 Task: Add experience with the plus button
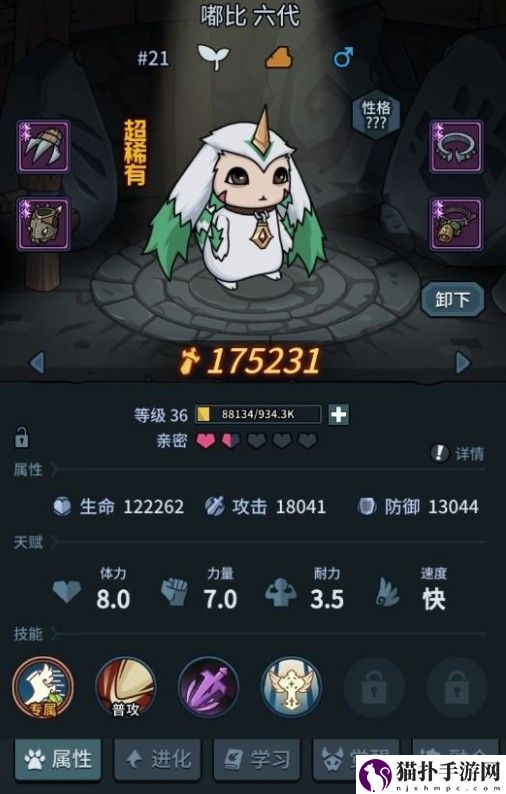(x=338, y=414)
